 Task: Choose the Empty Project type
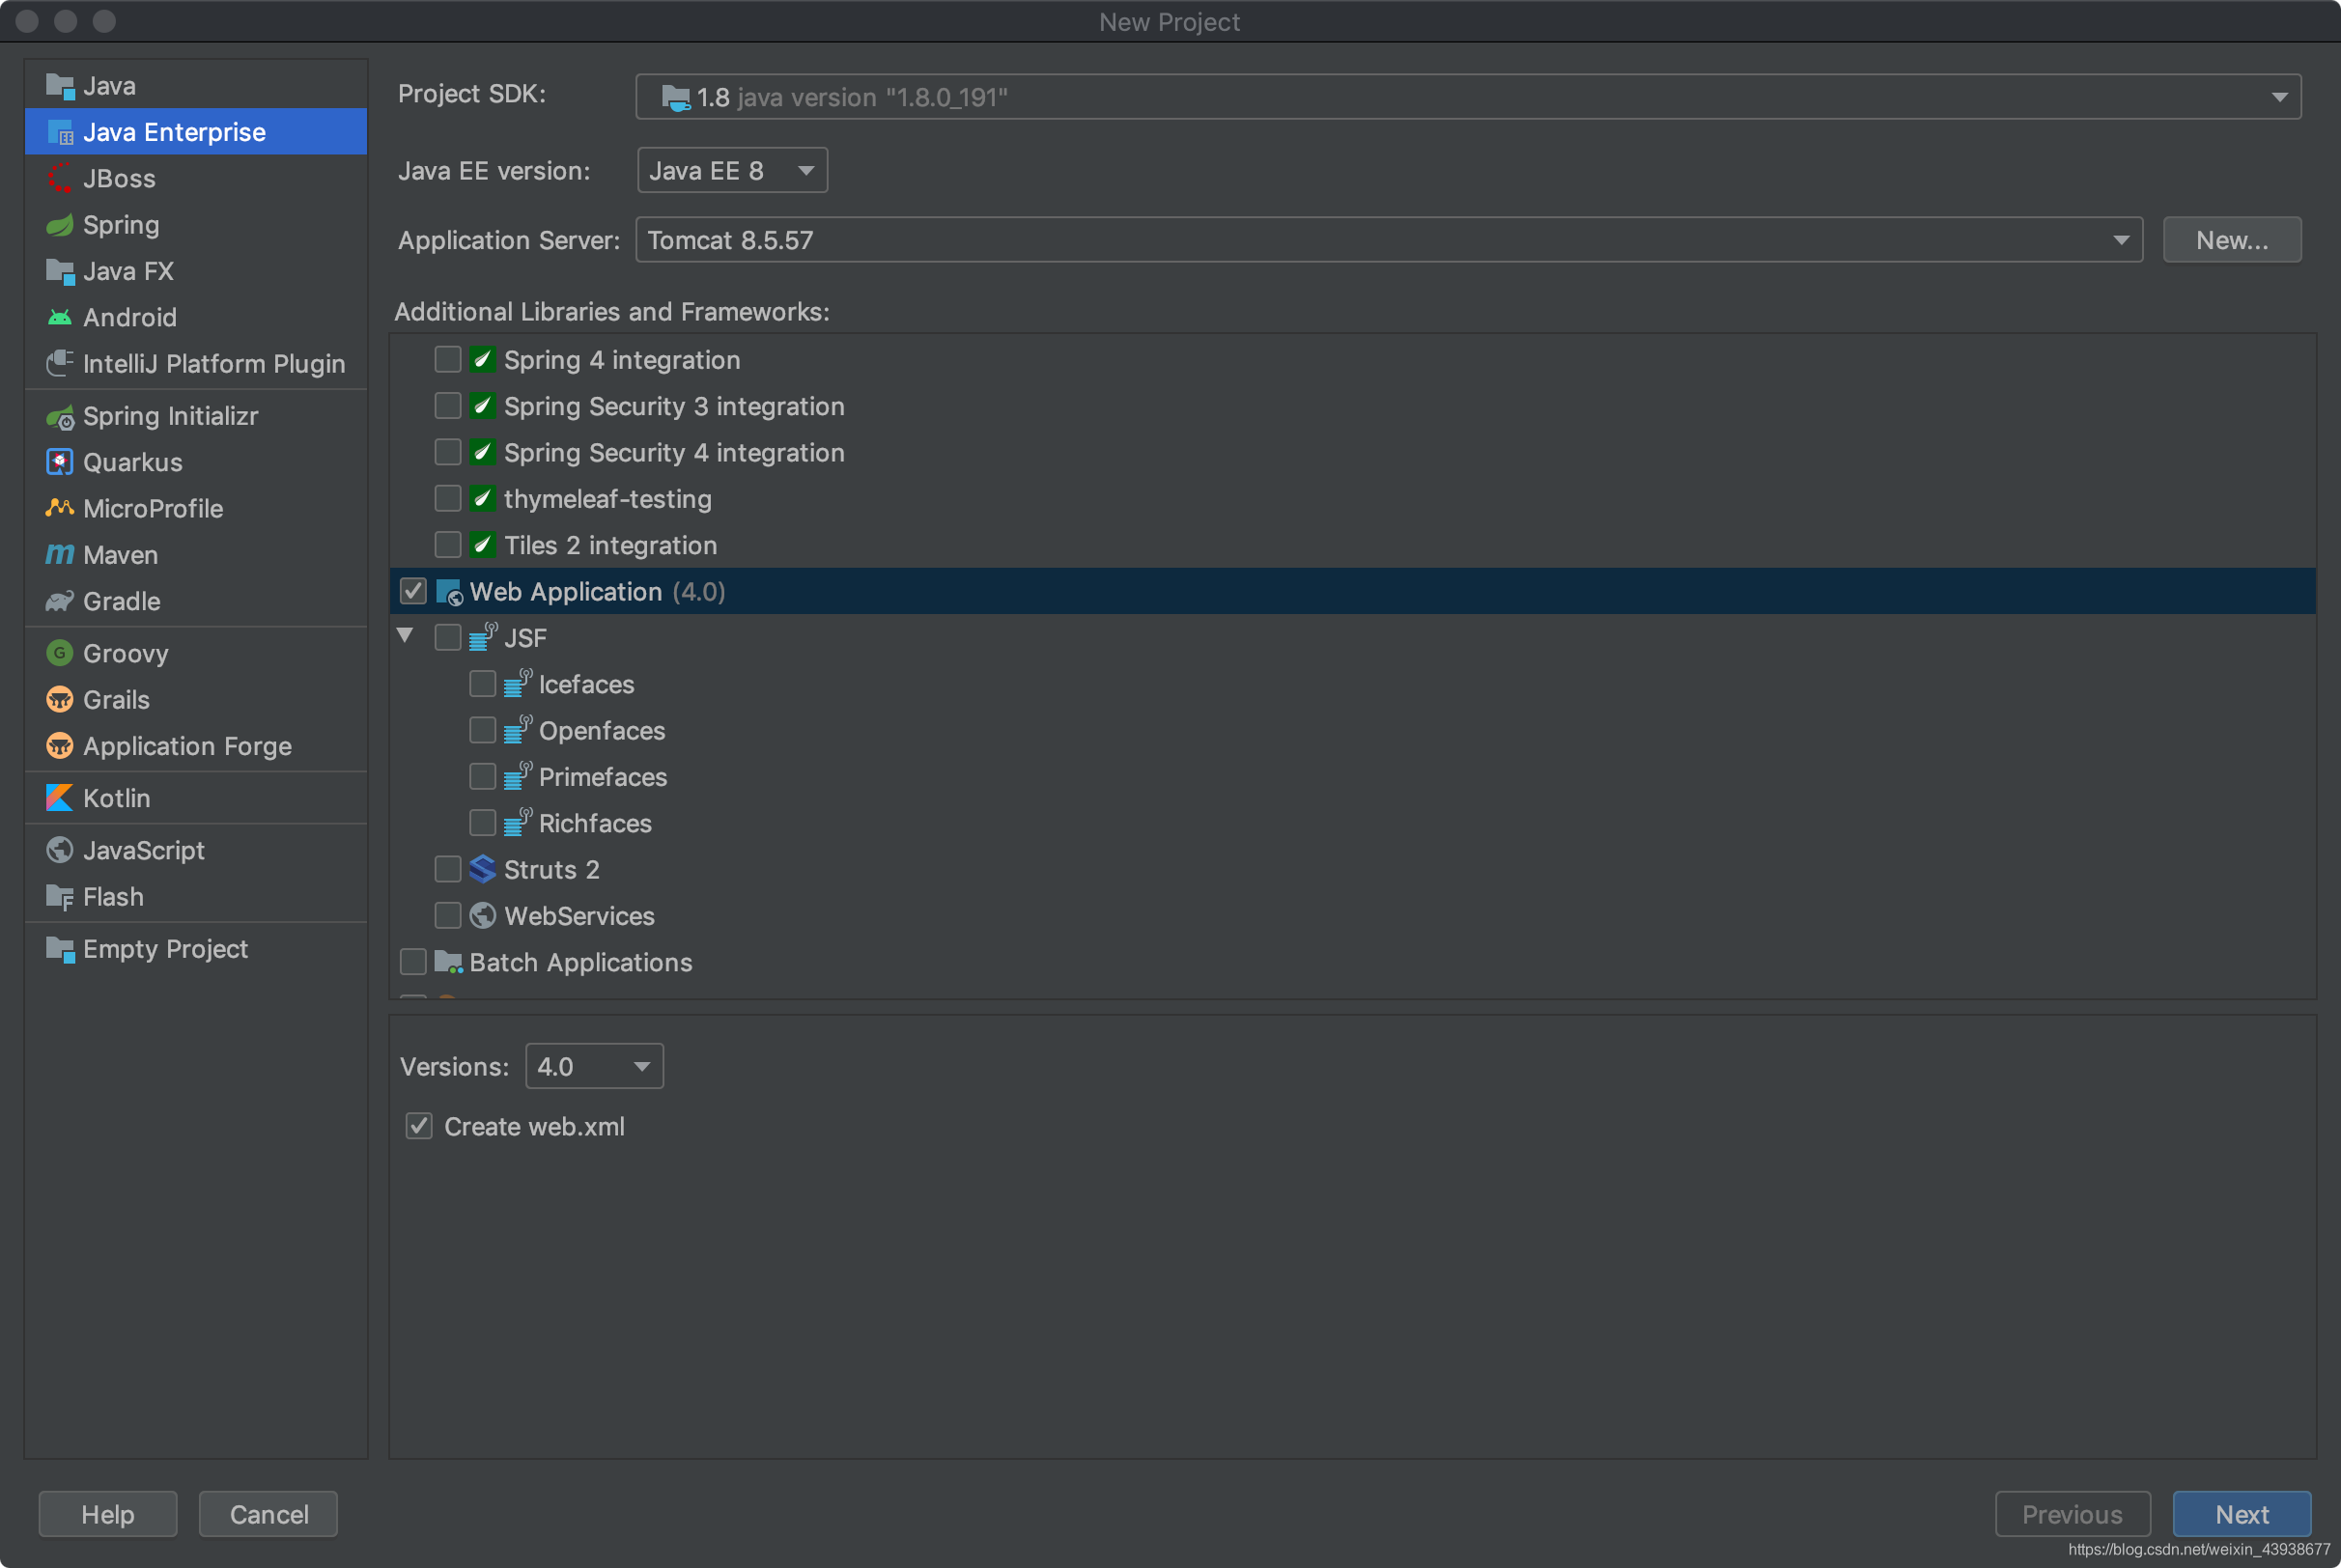pyautogui.click(x=196, y=950)
